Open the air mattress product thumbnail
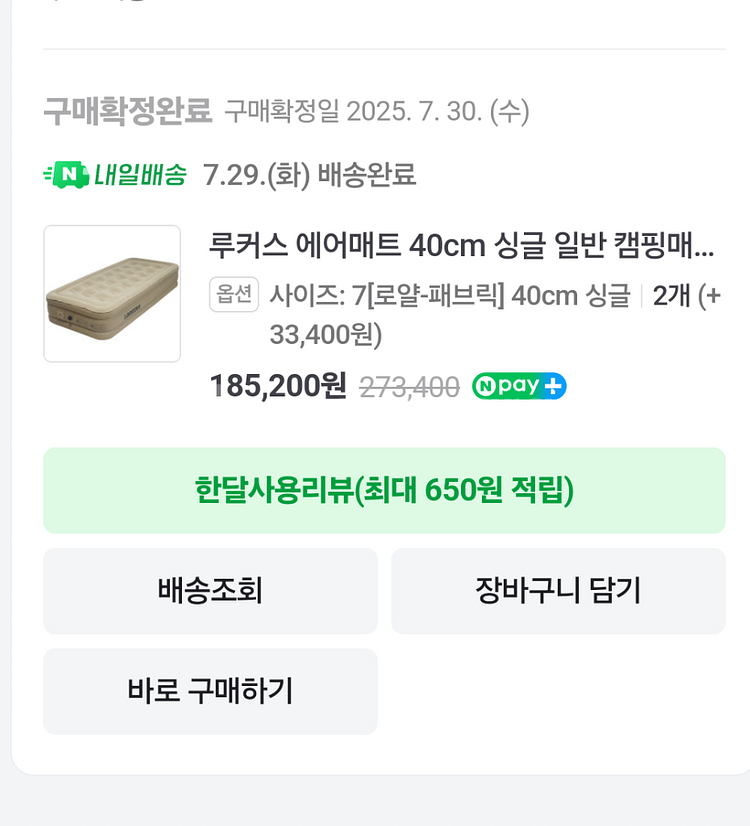 [x=112, y=293]
